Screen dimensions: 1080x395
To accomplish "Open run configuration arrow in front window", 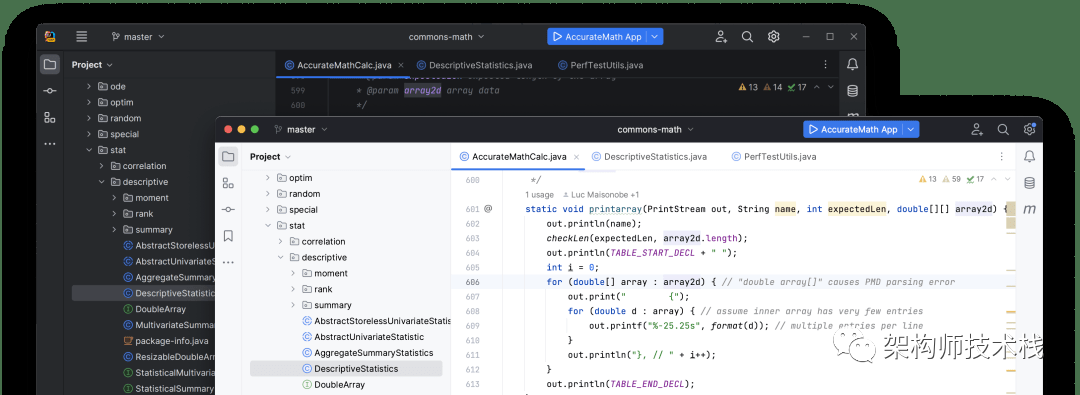I will [911, 129].
